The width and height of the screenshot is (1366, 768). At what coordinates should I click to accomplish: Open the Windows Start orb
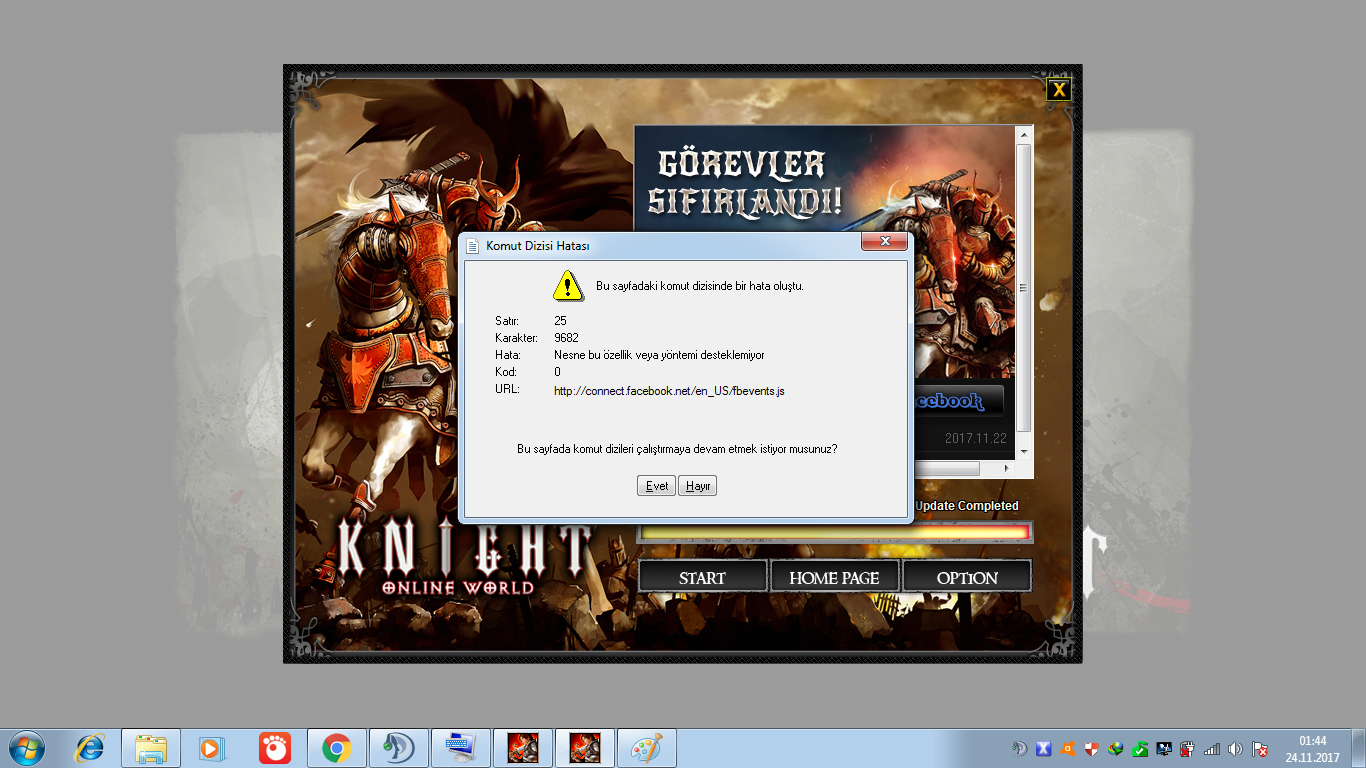27,747
